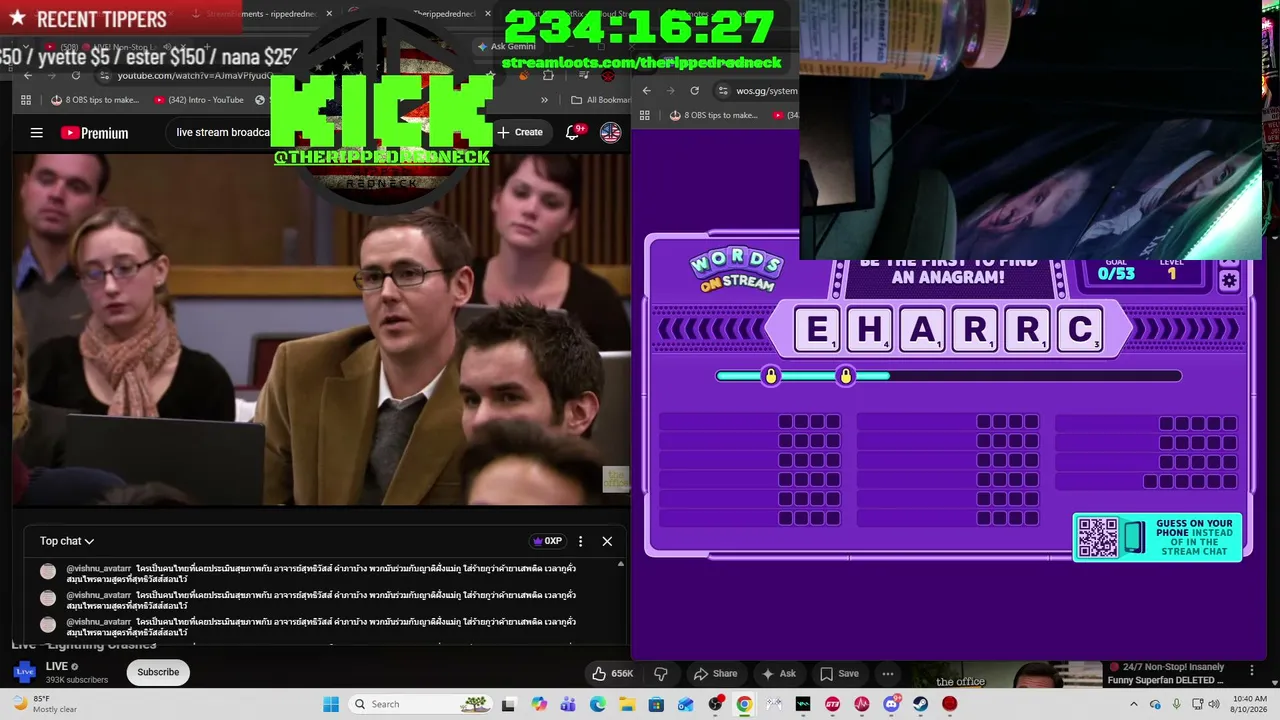1280x720 pixels.
Task: Click the Words on Stream level progress bar
Action: pos(948,376)
